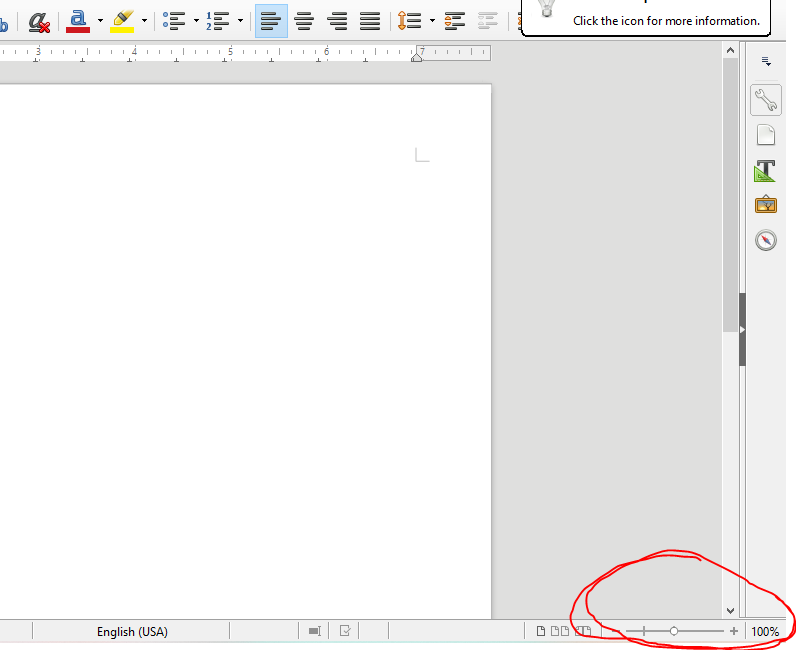Click the English (USA) language field
The width and height of the screenshot is (796, 650).
(x=132, y=632)
